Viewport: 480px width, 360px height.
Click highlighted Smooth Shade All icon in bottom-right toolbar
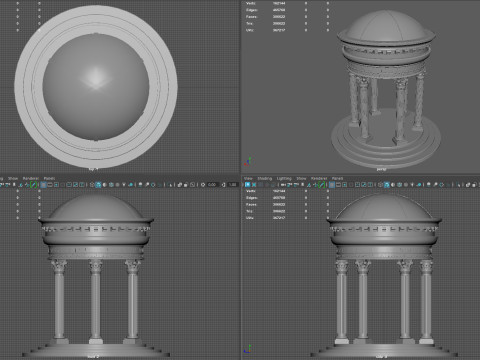point(387,185)
